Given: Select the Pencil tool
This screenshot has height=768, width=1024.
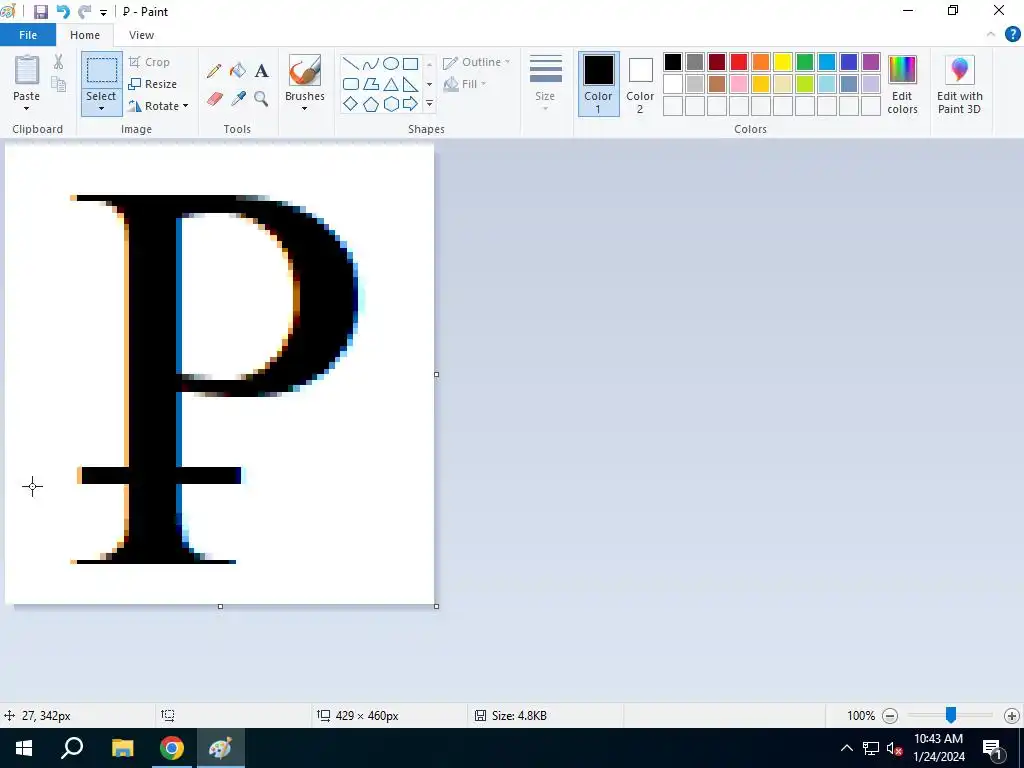Looking at the screenshot, I should [x=214, y=71].
